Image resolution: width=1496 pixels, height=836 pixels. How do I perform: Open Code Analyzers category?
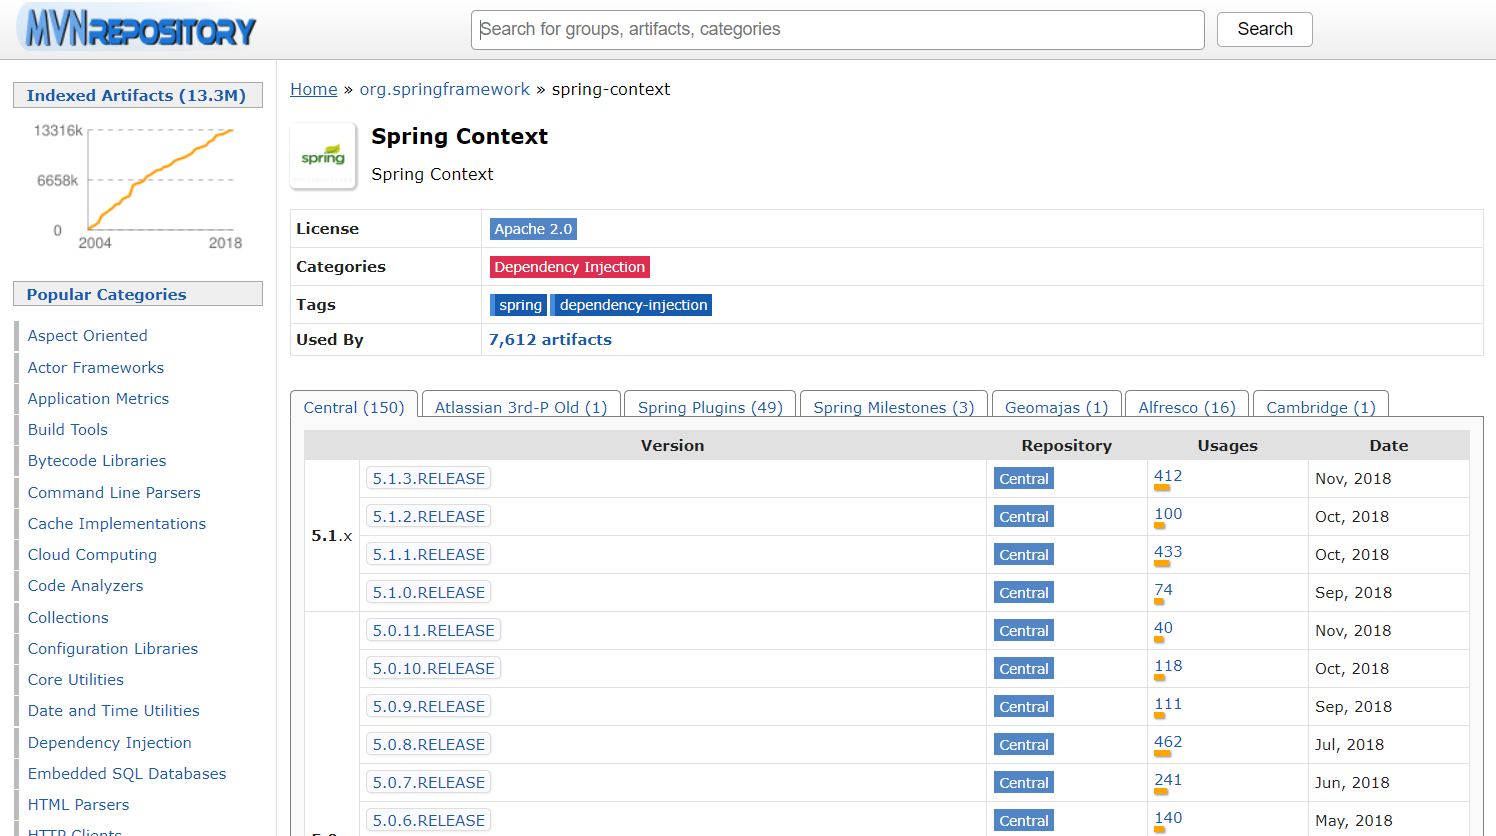(x=85, y=586)
